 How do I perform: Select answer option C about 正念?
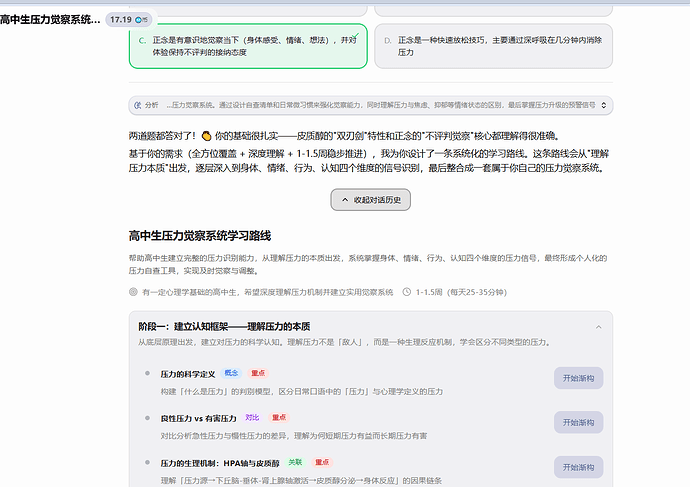(x=248, y=46)
